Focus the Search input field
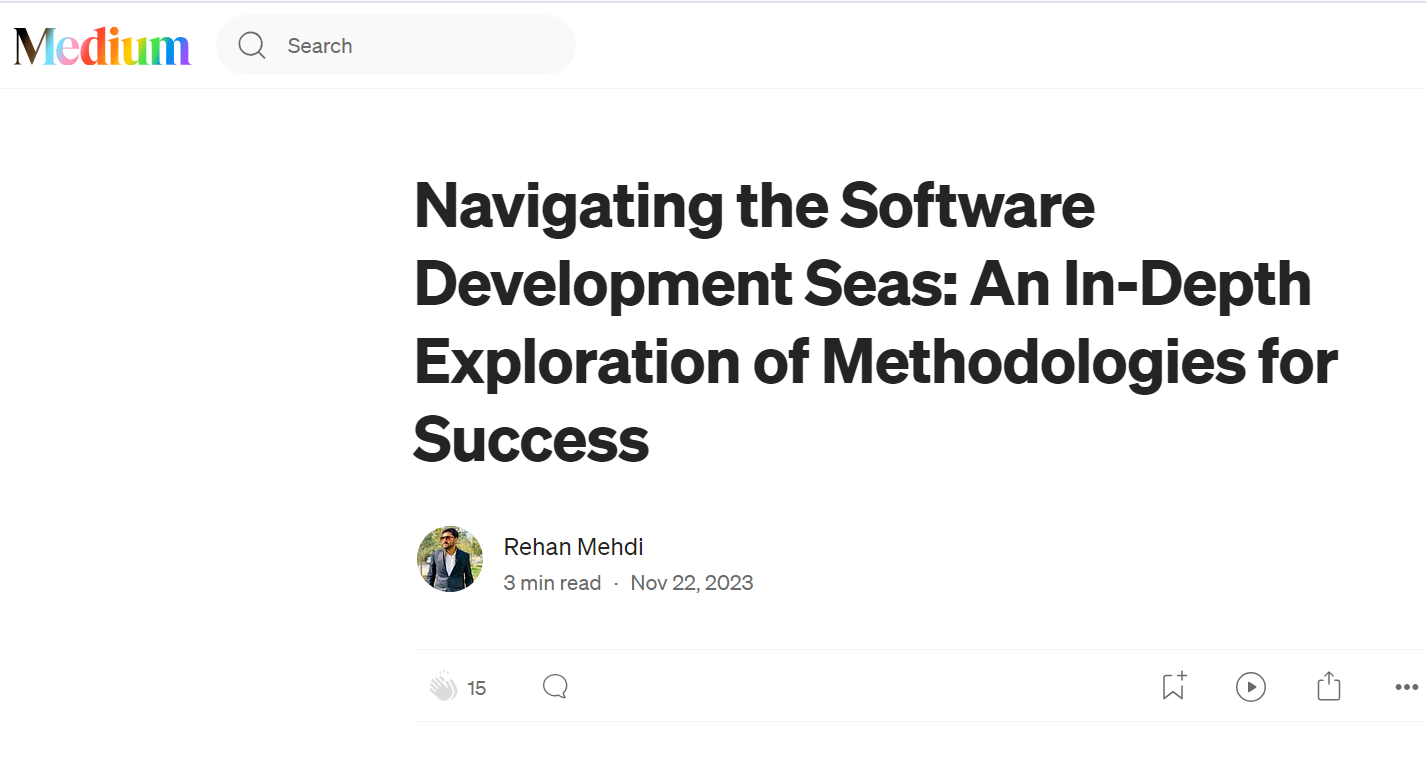 tap(396, 45)
